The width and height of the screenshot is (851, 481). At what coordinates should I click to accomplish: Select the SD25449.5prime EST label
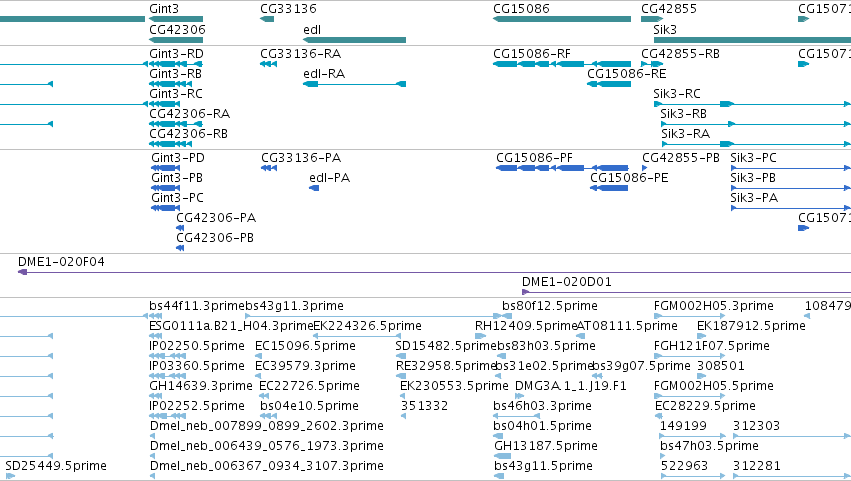click(x=56, y=466)
